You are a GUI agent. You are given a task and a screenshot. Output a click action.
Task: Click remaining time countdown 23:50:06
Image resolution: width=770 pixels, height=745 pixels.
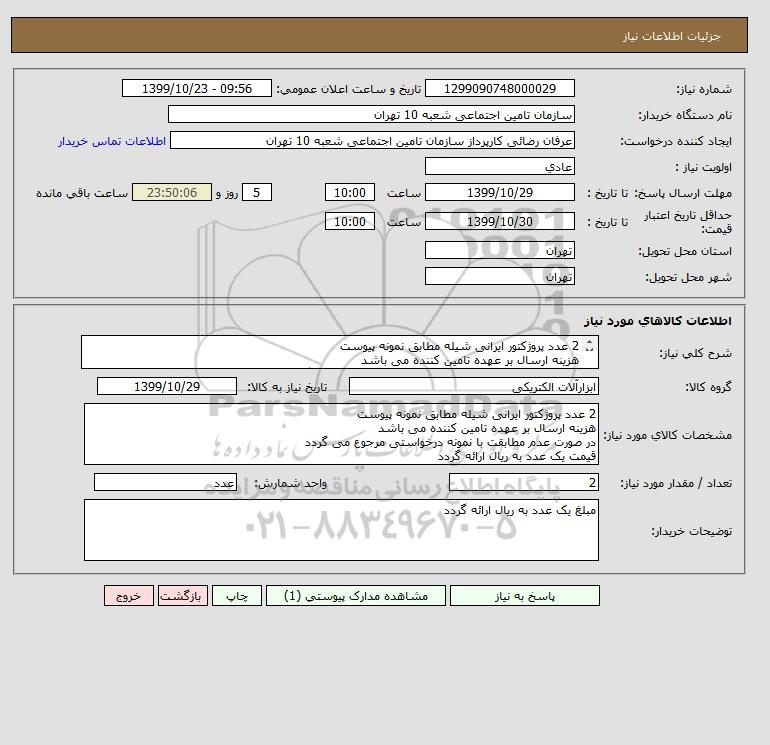pos(172,193)
